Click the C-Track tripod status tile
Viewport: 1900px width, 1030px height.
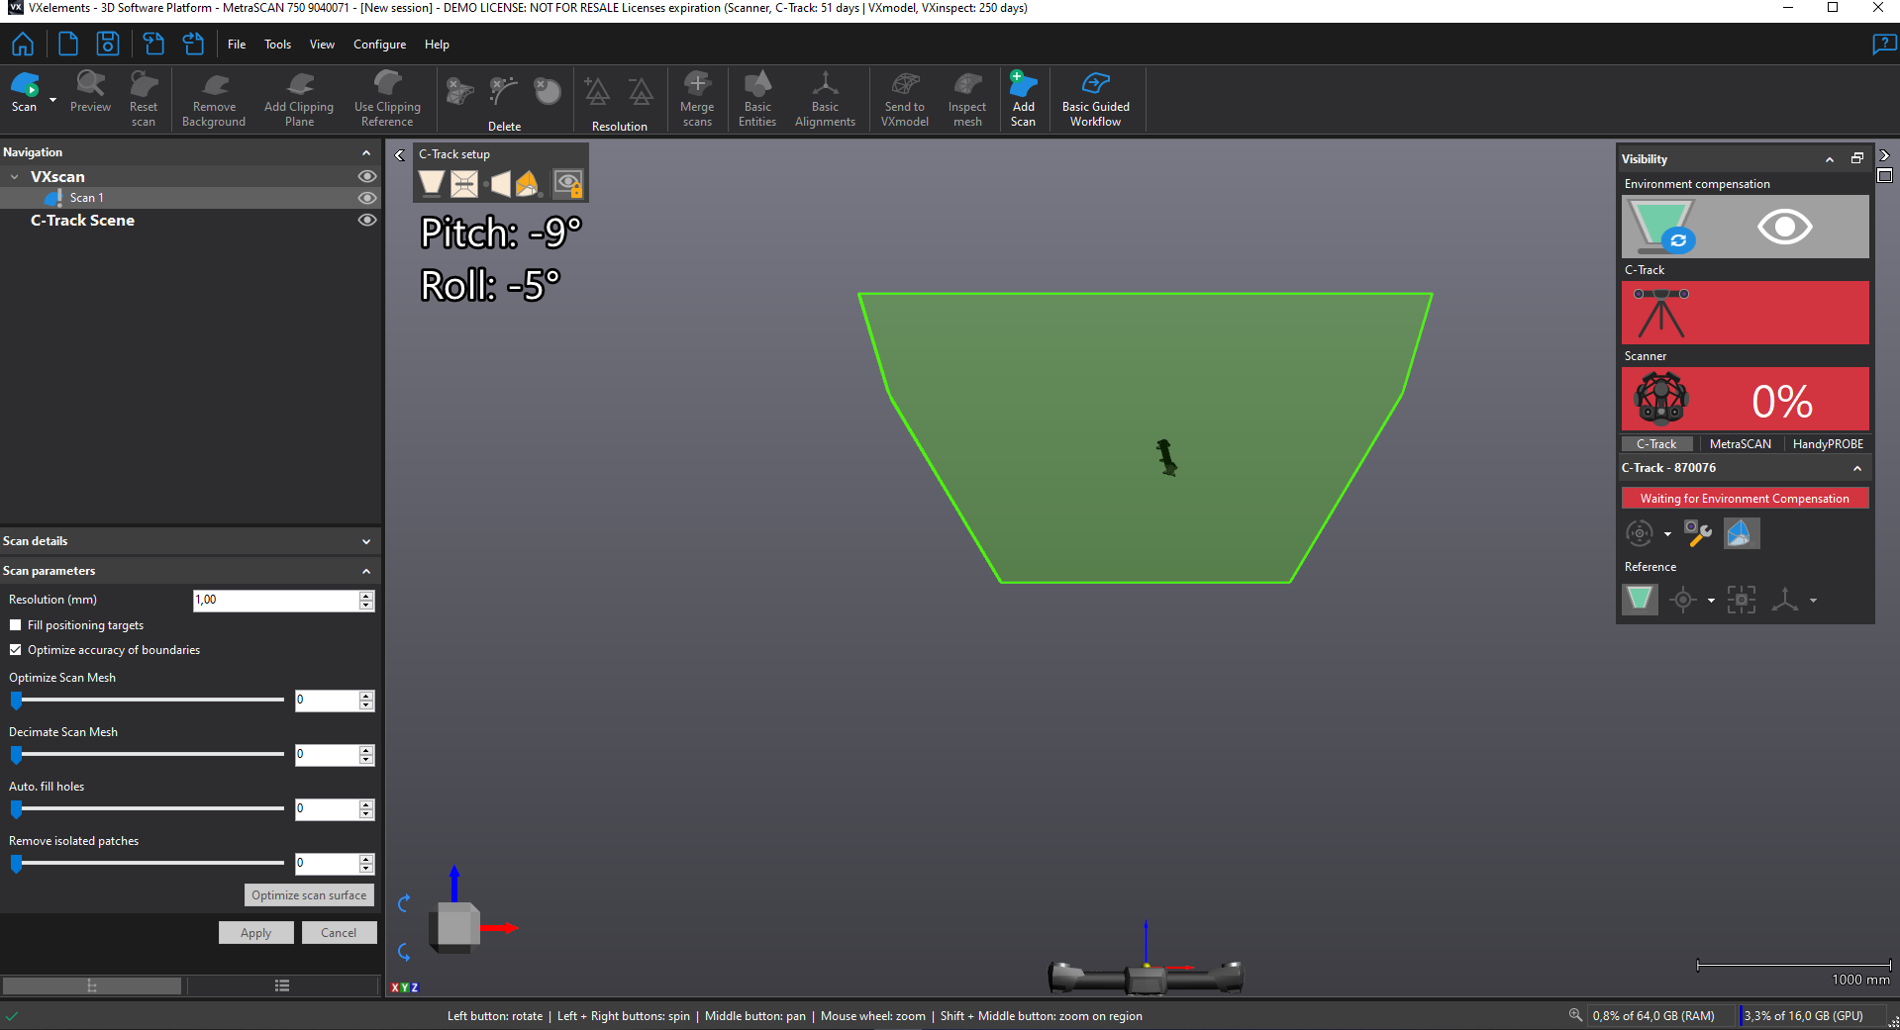(x=1744, y=313)
